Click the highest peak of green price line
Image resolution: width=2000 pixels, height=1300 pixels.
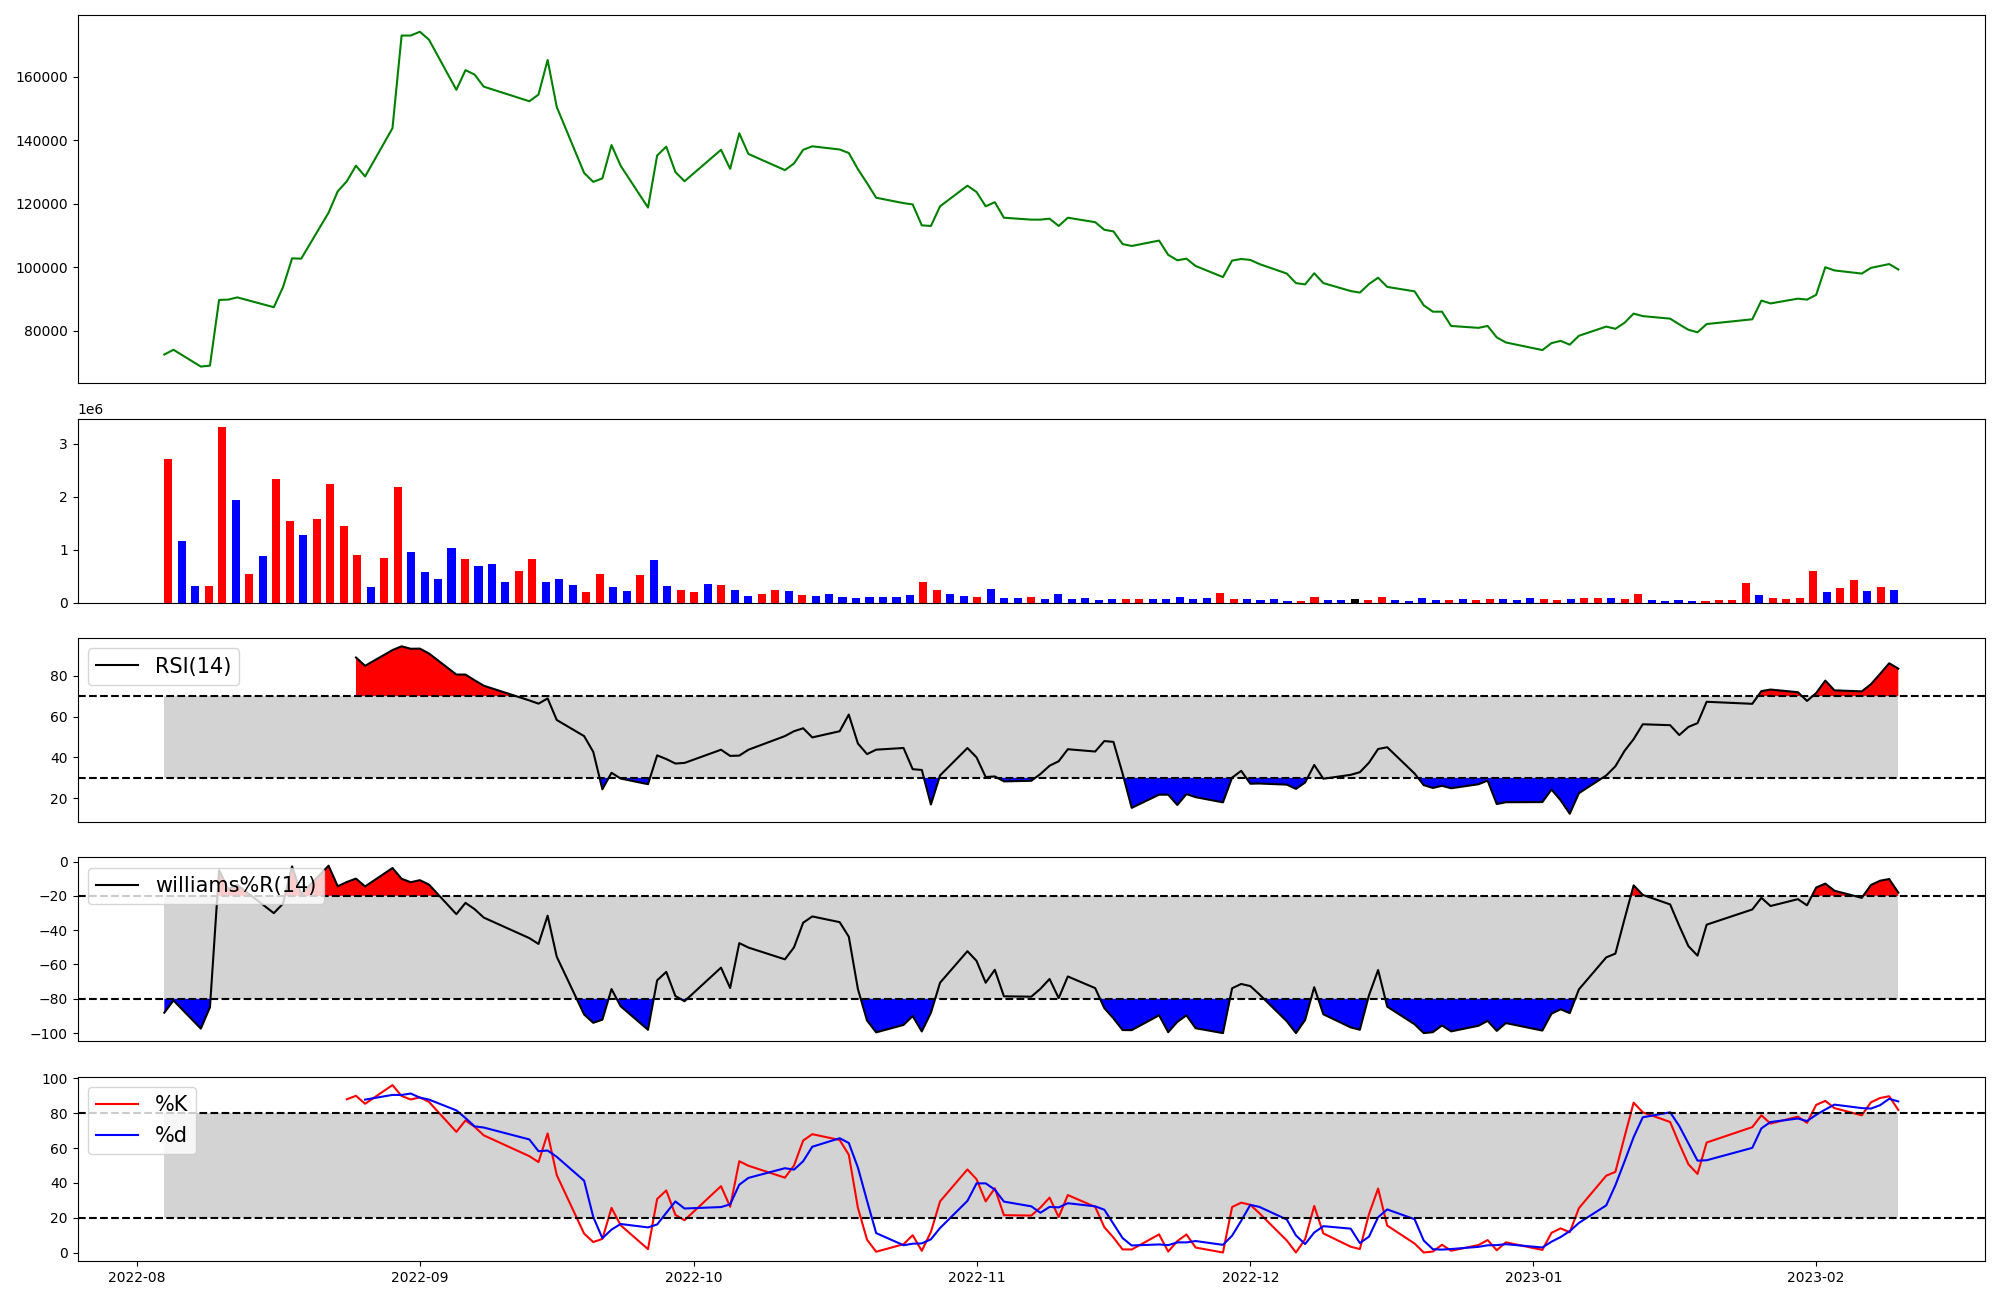(x=419, y=32)
